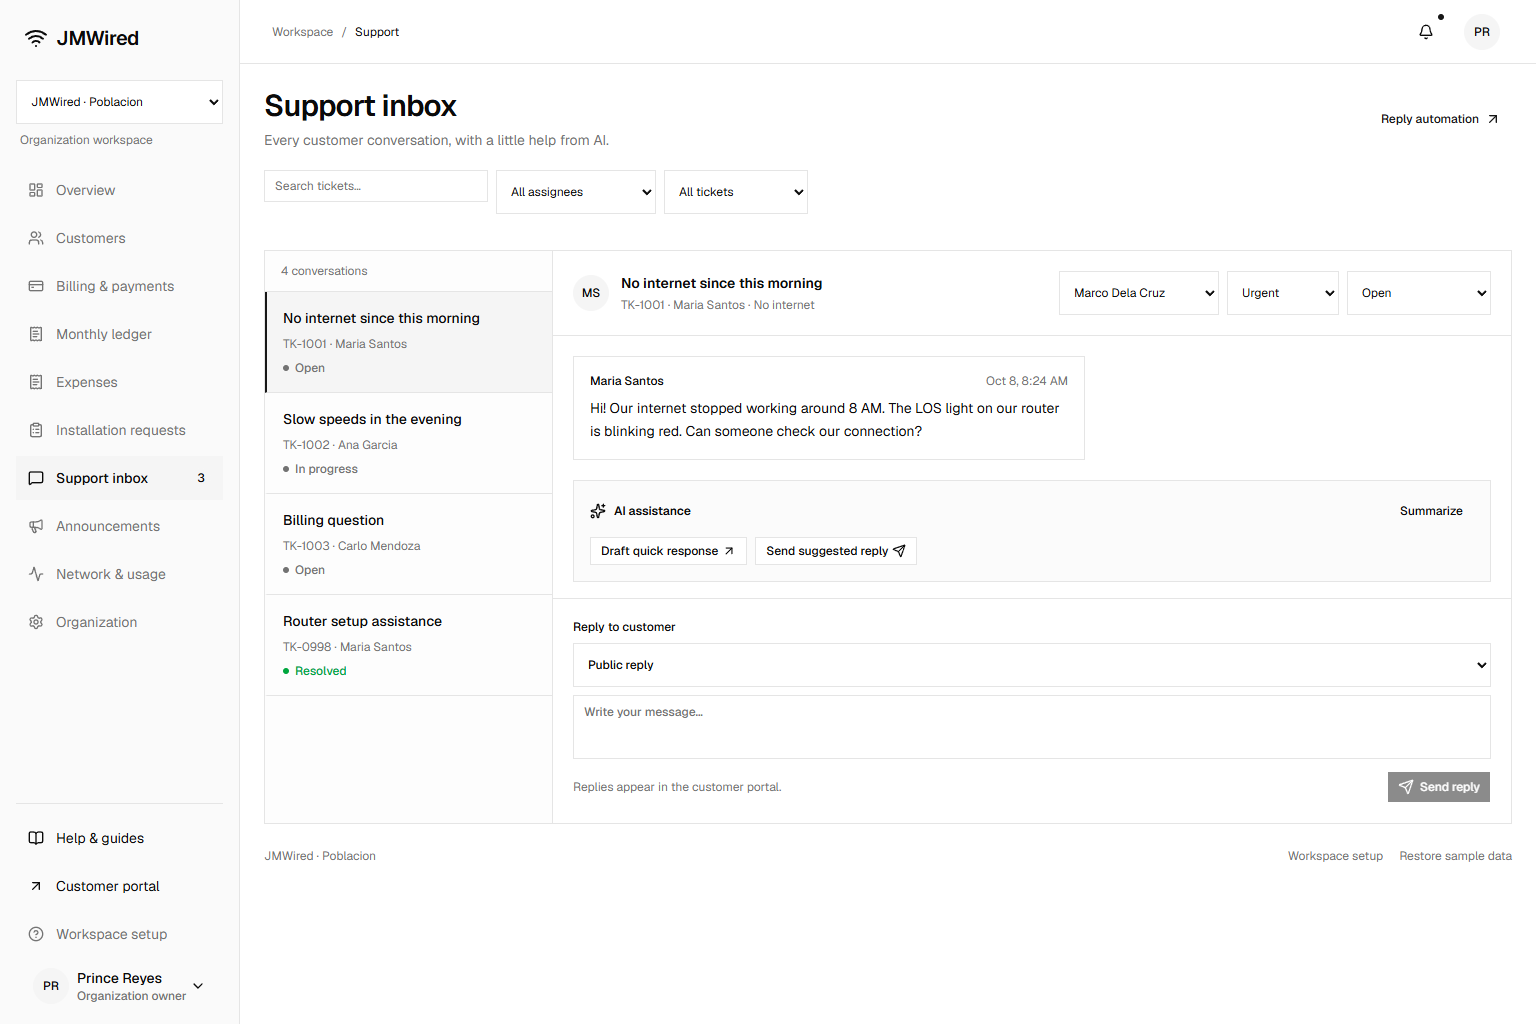Navigate to Installation requests
The image size is (1536, 1024).
(119, 430)
